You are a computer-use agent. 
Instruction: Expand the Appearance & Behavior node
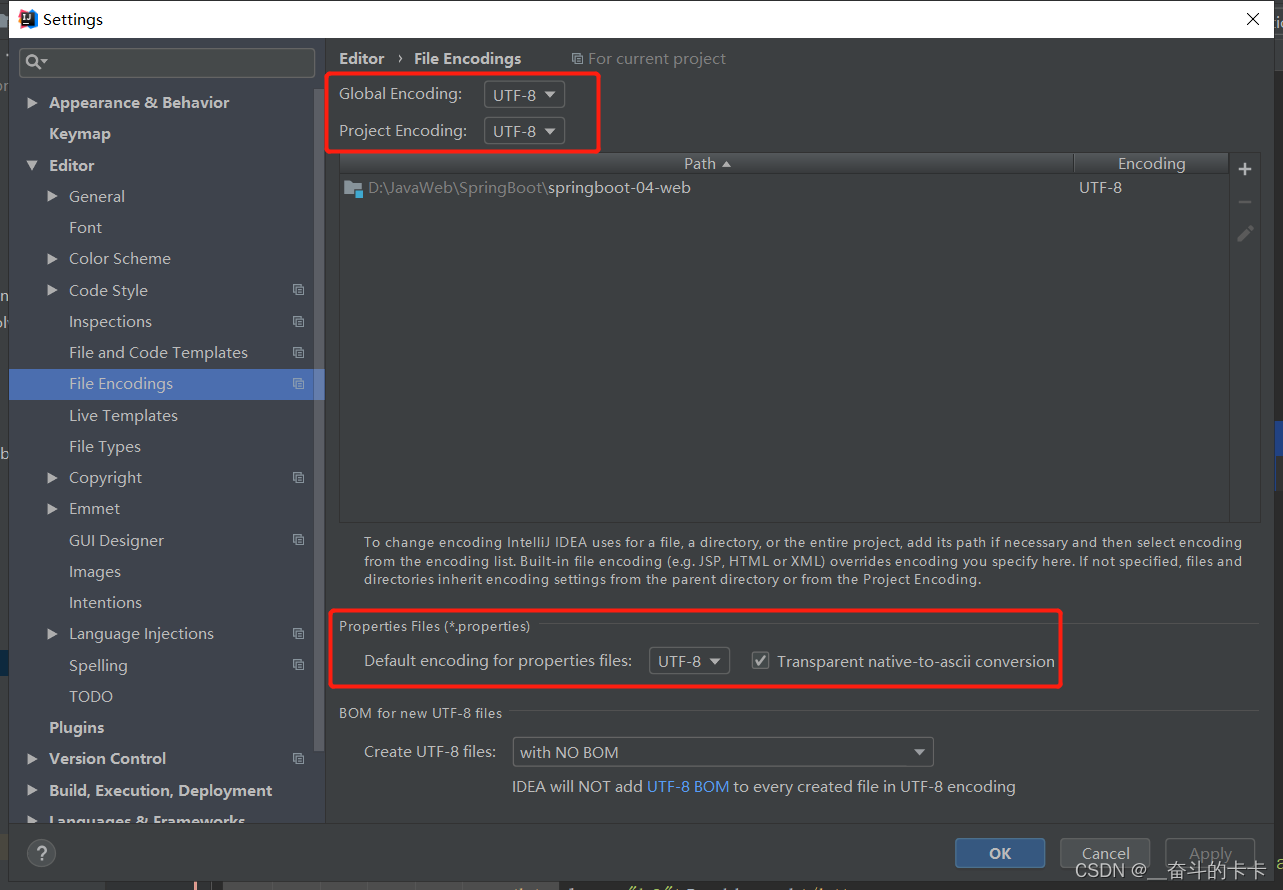(x=33, y=103)
